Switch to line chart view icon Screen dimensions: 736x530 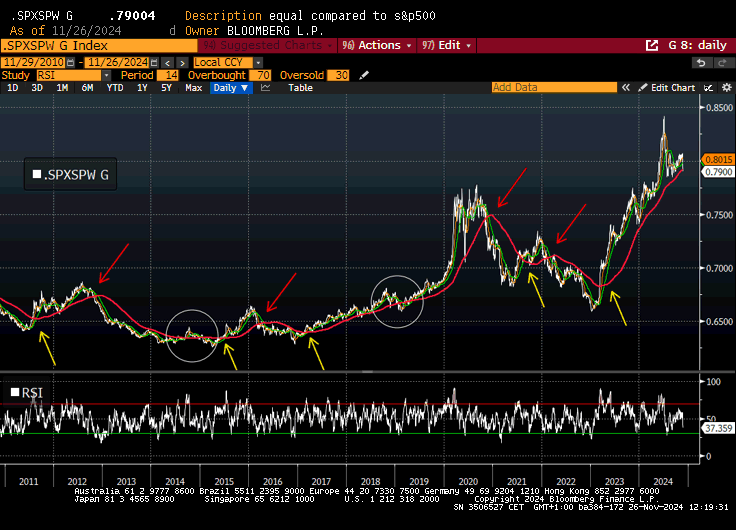coord(265,88)
